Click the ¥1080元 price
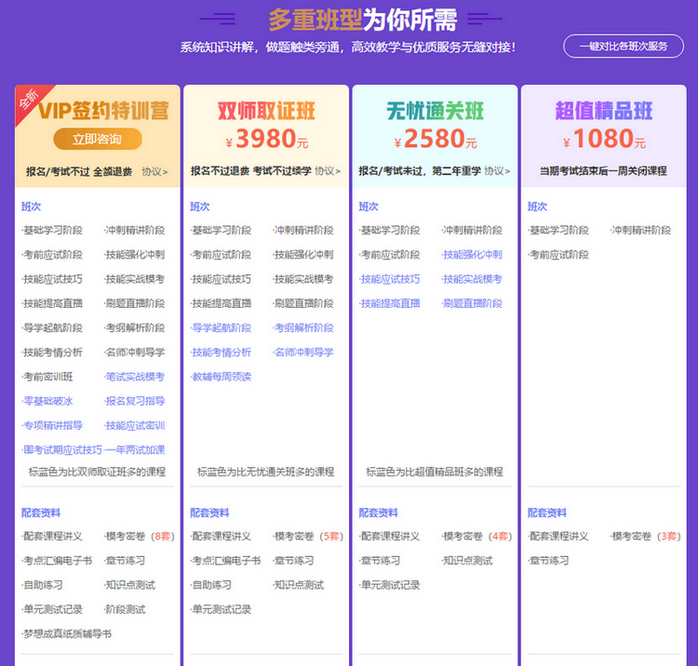The width and height of the screenshot is (698, 666). [603, 139]
